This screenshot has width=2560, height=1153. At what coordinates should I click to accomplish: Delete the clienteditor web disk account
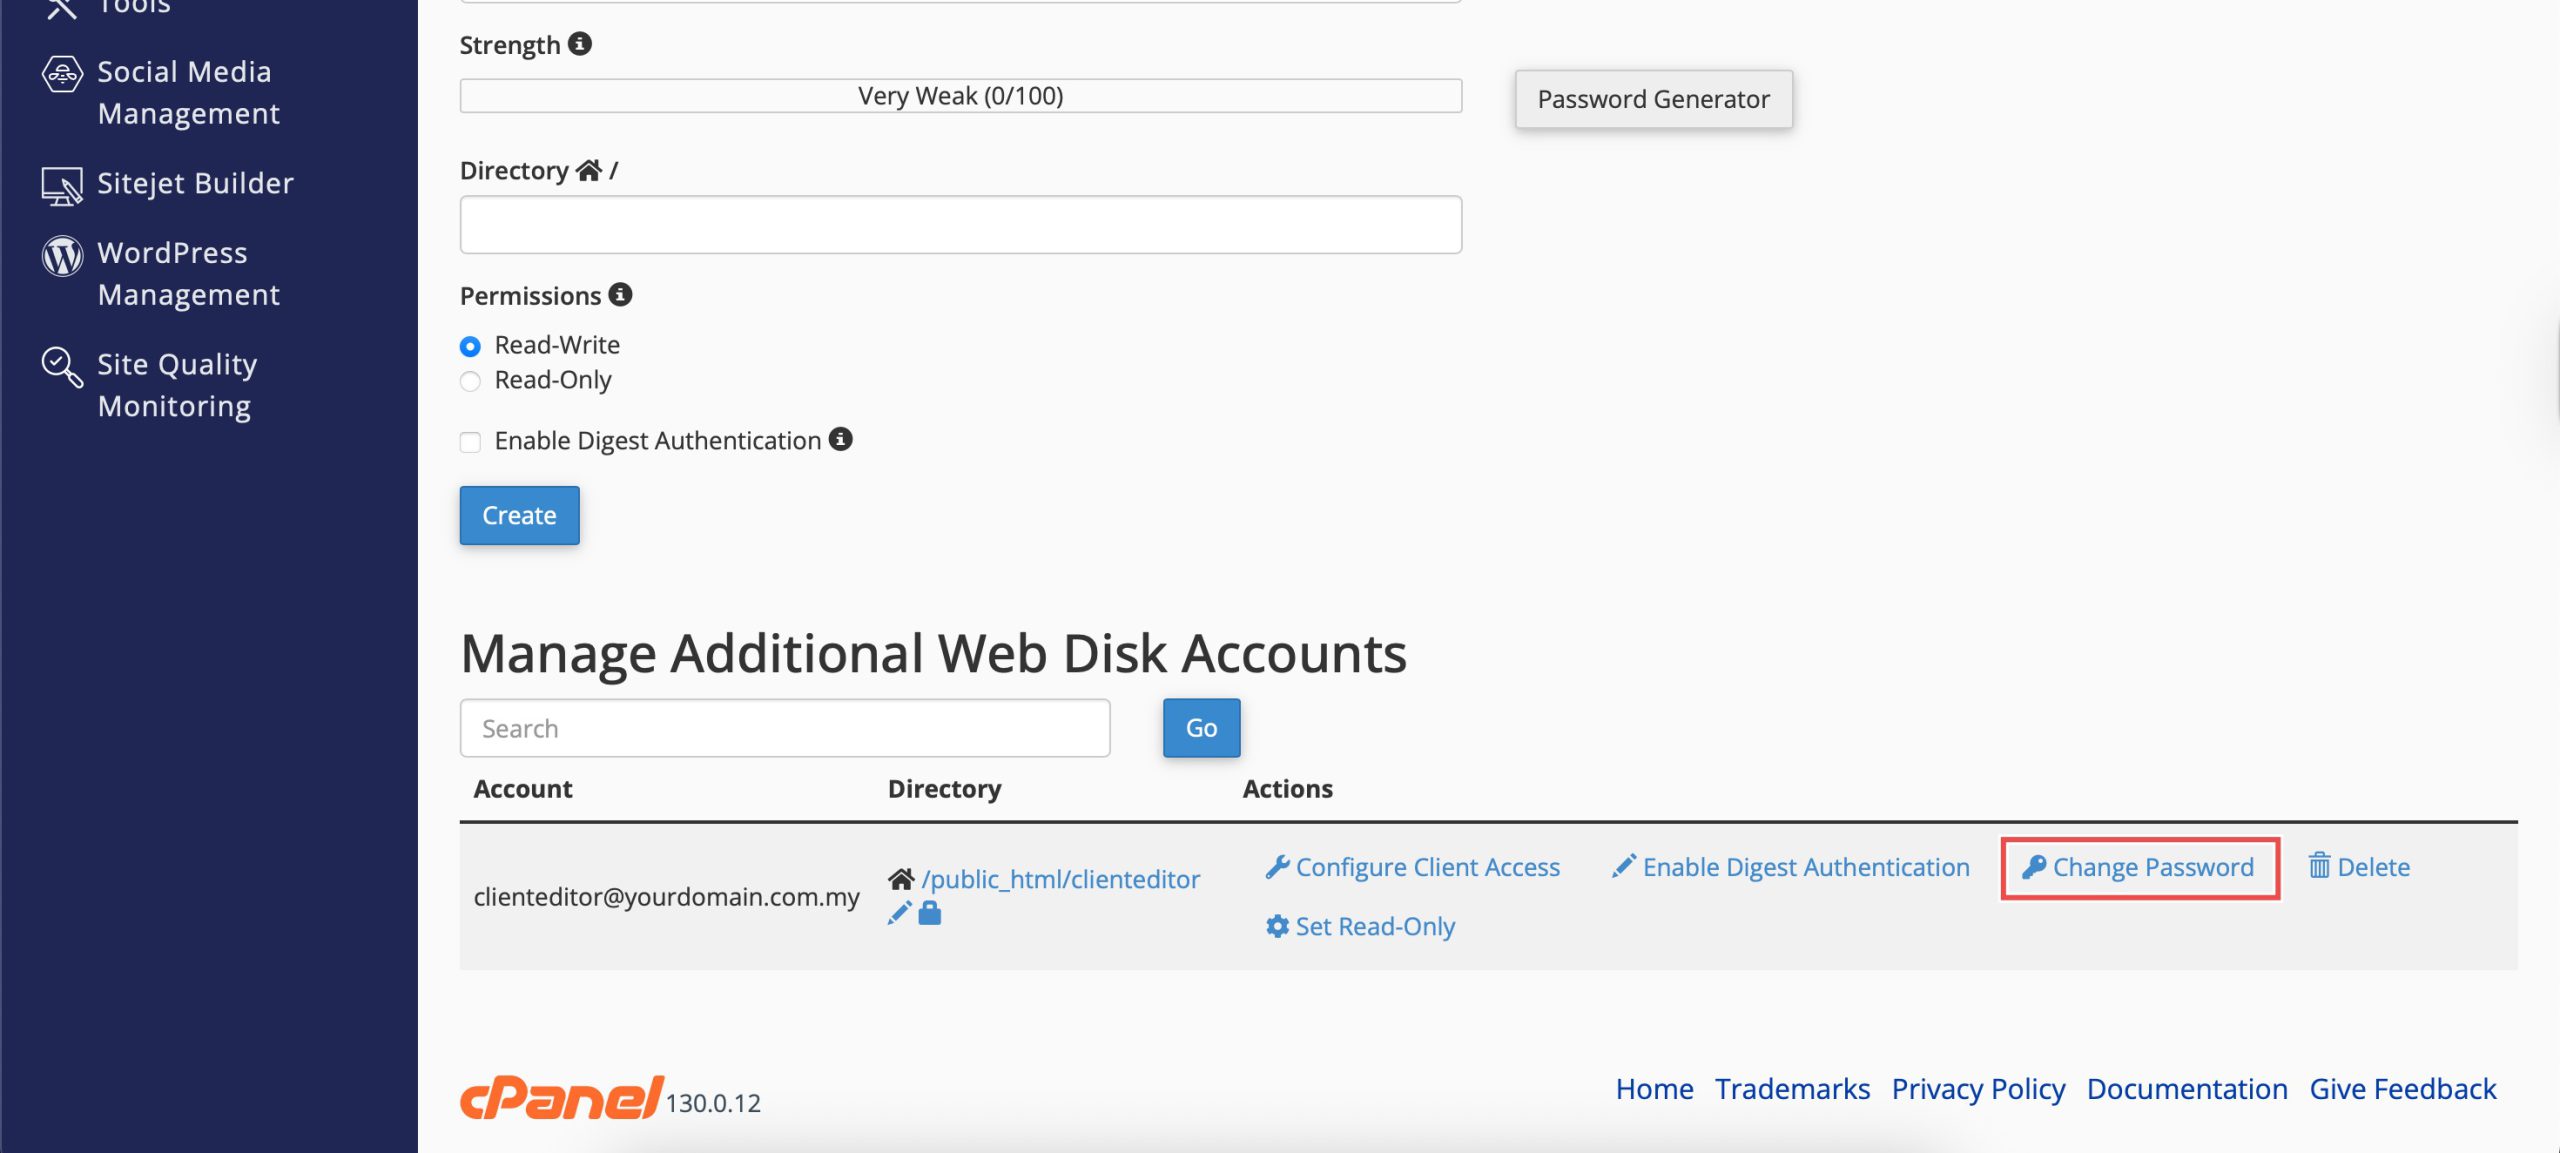(x=2359, y=867)
